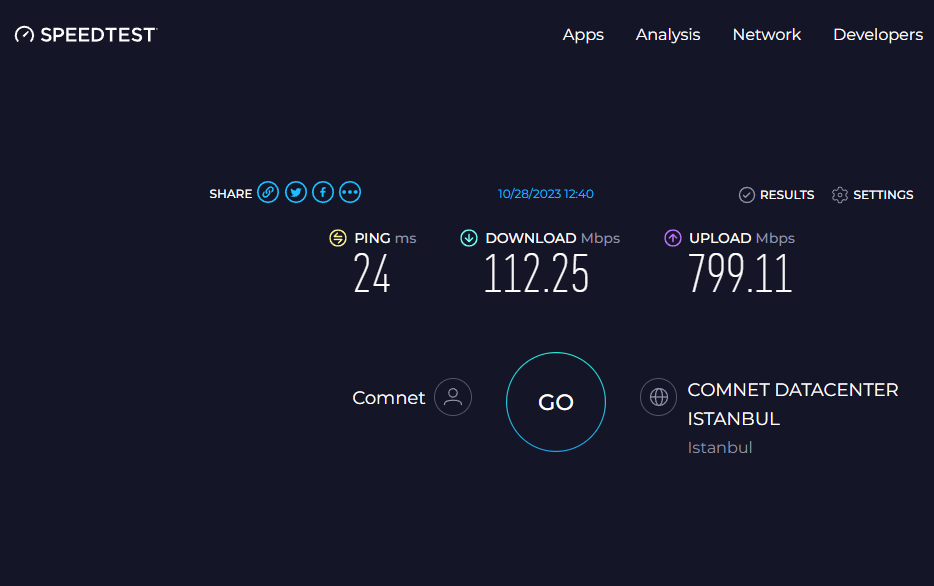Screen dimensions: 934x586
Task: Copy the share link icon
Action: [268, 192]
